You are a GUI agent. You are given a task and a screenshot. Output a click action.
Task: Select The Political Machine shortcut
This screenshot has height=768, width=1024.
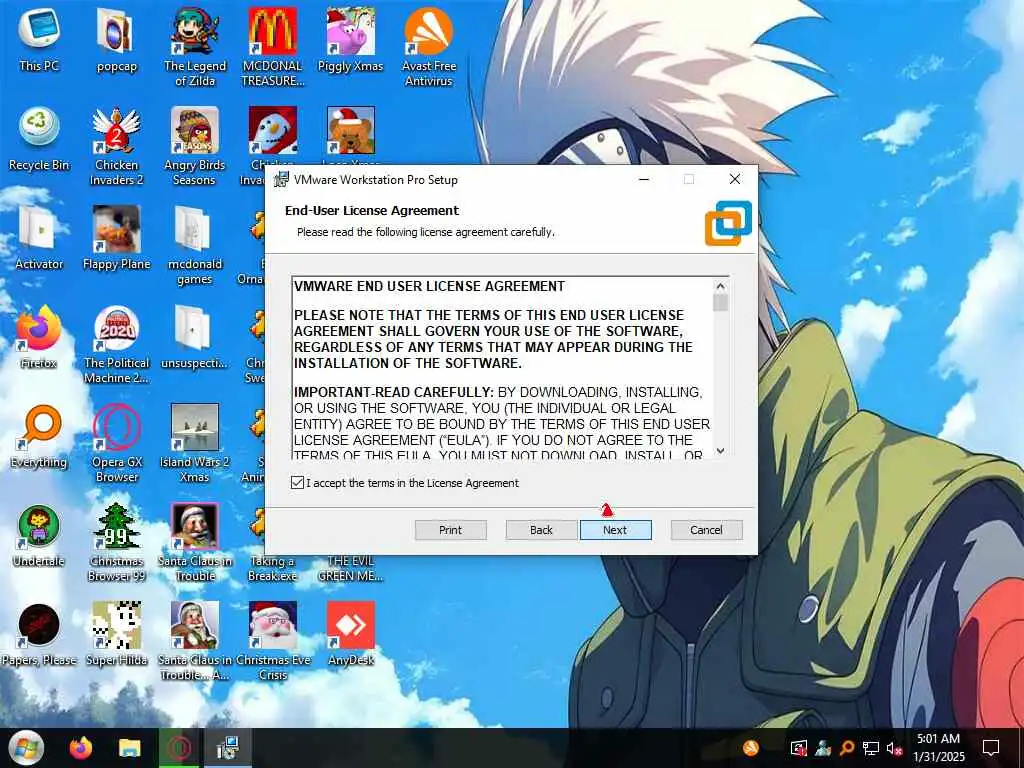pos(117,345)
